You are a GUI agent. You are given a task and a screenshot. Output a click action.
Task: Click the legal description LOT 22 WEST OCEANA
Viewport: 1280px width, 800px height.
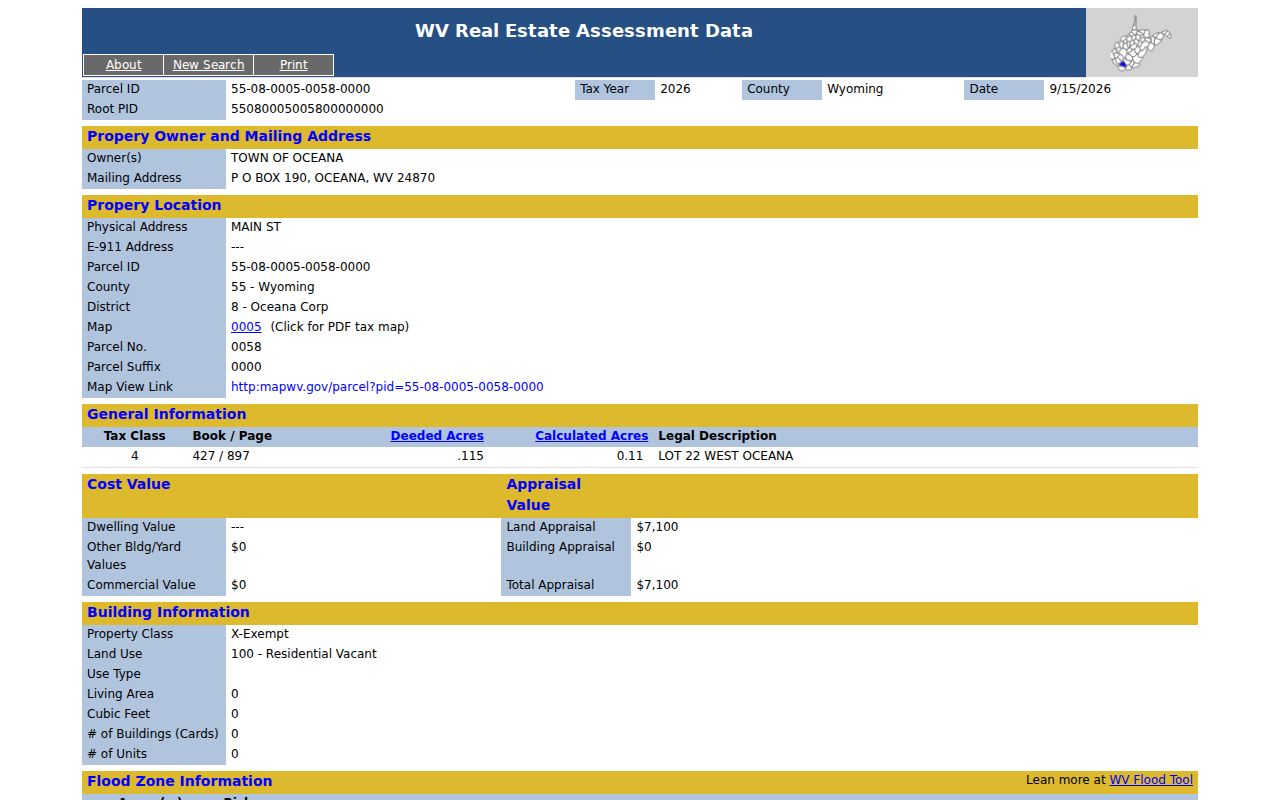click(725, 456)
